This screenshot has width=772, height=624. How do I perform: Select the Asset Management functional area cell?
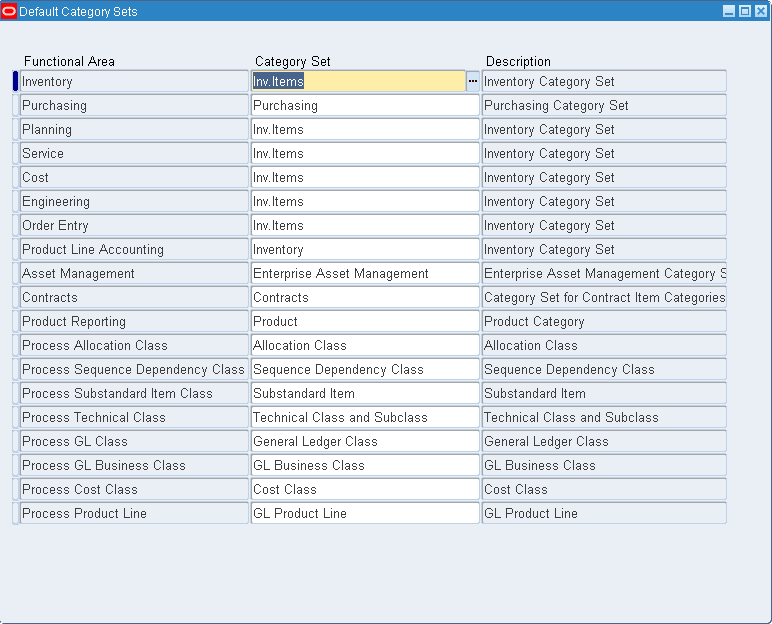tap(134, 273)
